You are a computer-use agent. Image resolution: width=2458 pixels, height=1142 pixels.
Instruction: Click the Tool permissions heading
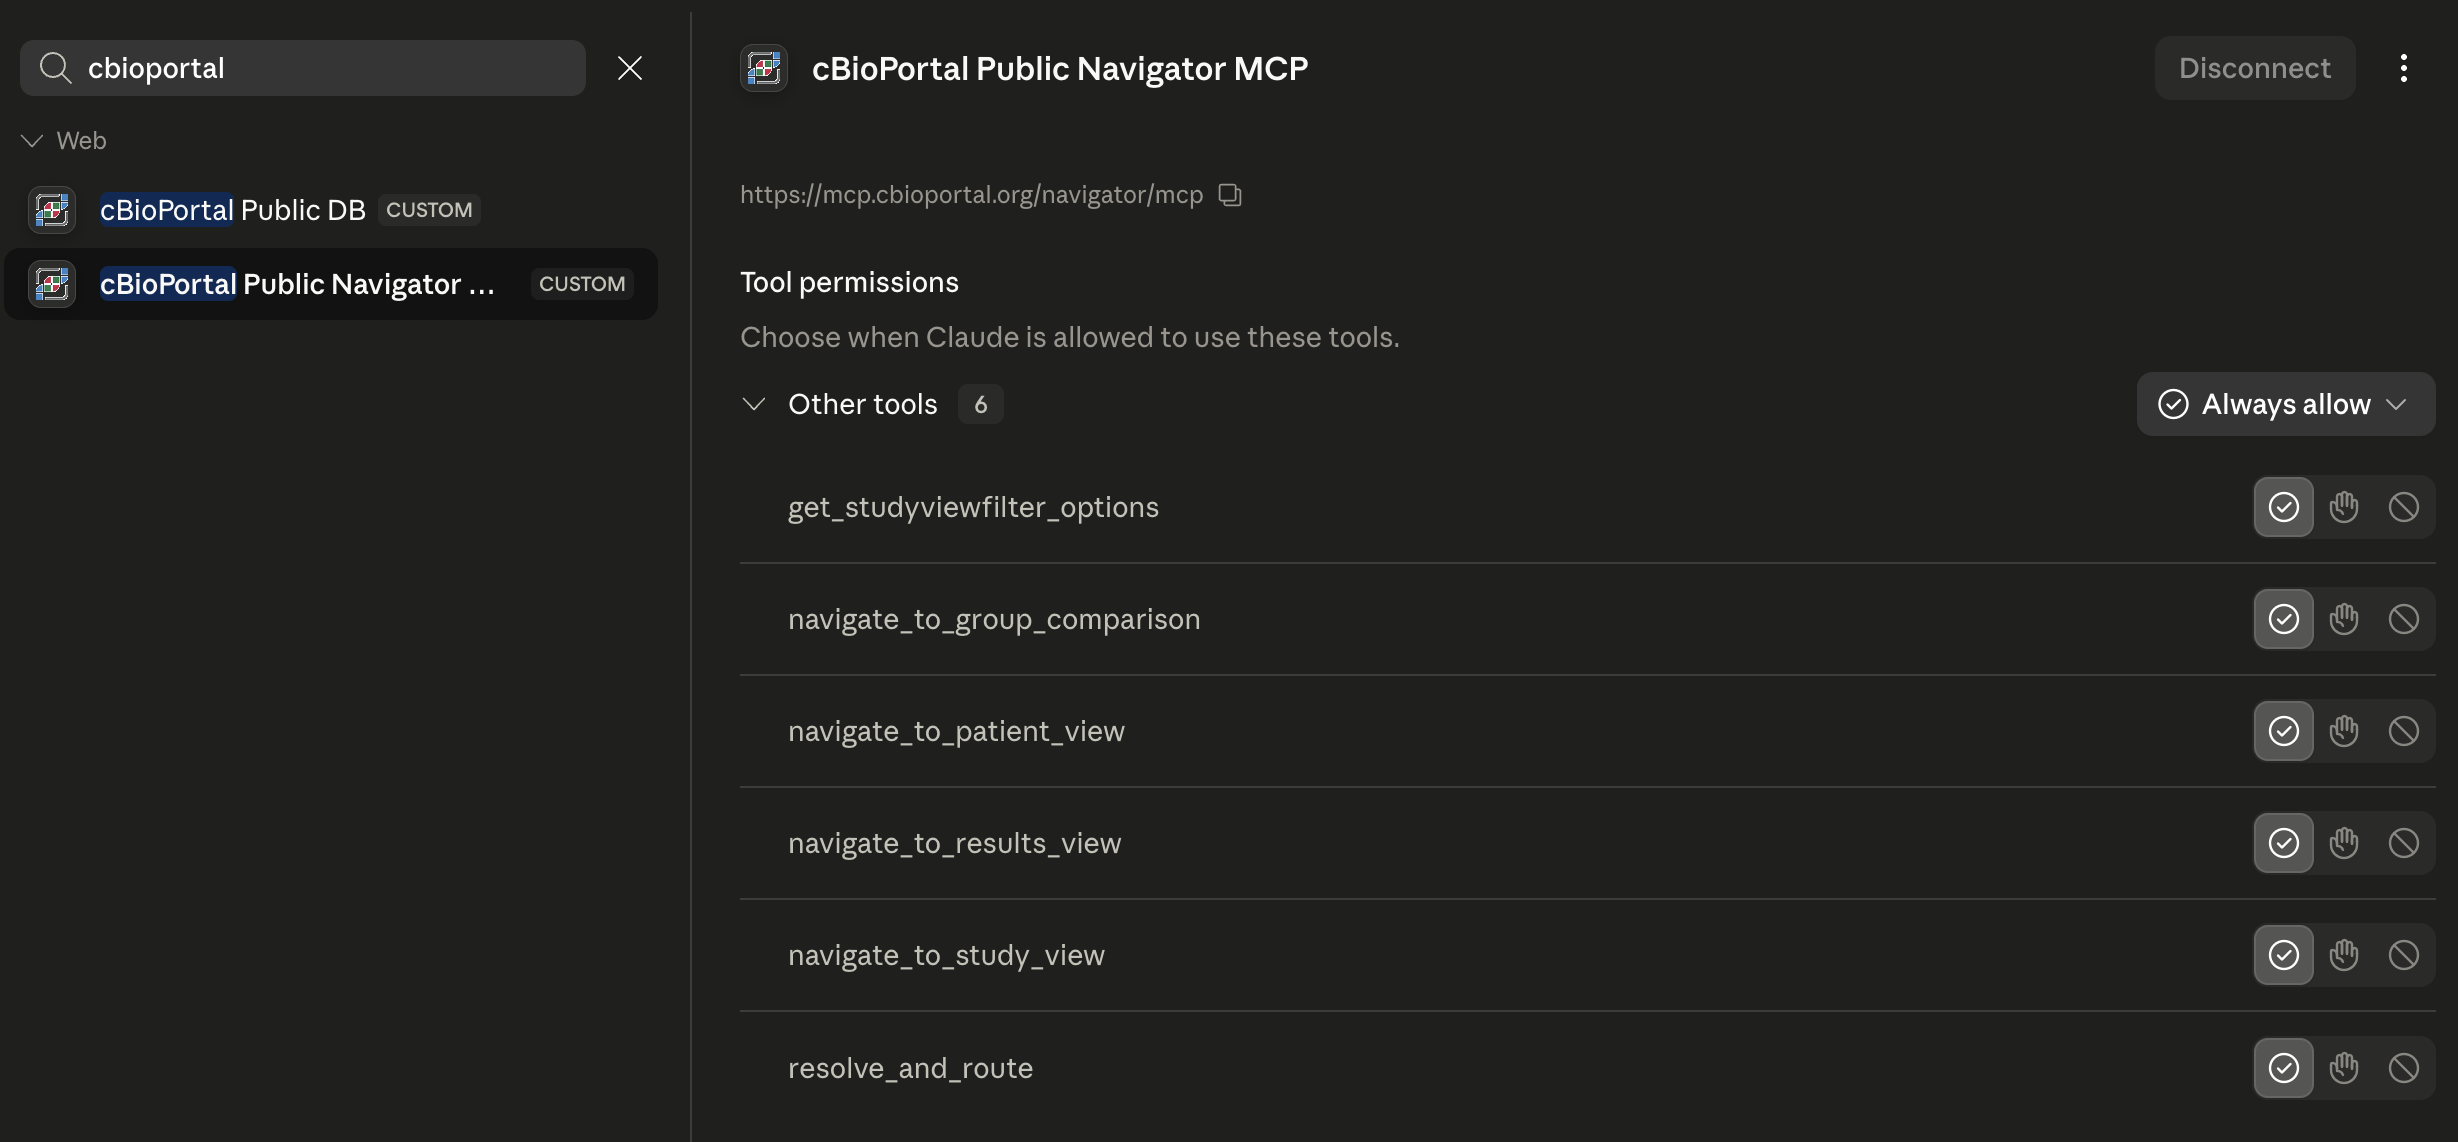click(849, 282)
